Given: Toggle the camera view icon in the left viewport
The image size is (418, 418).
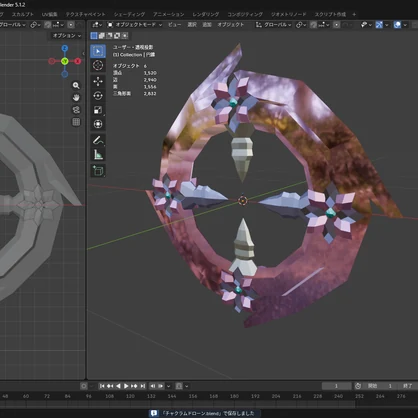Looking at the screenshot, I should 76,110.
